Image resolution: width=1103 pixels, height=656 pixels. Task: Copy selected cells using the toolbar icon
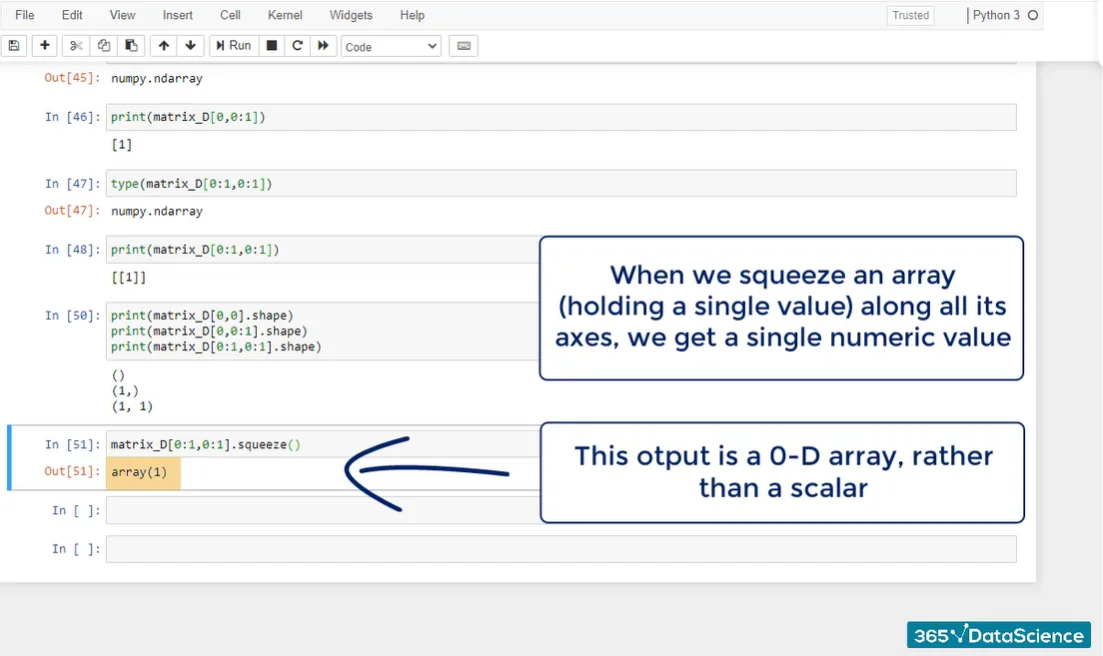tap(103, 46)
